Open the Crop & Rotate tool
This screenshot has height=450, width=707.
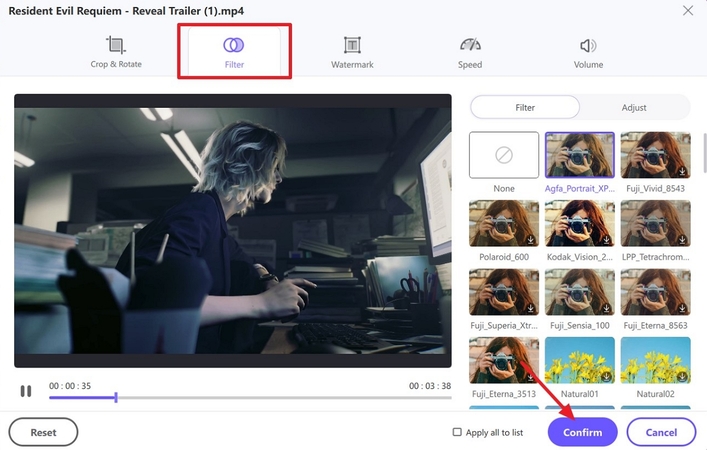[116, 52]
